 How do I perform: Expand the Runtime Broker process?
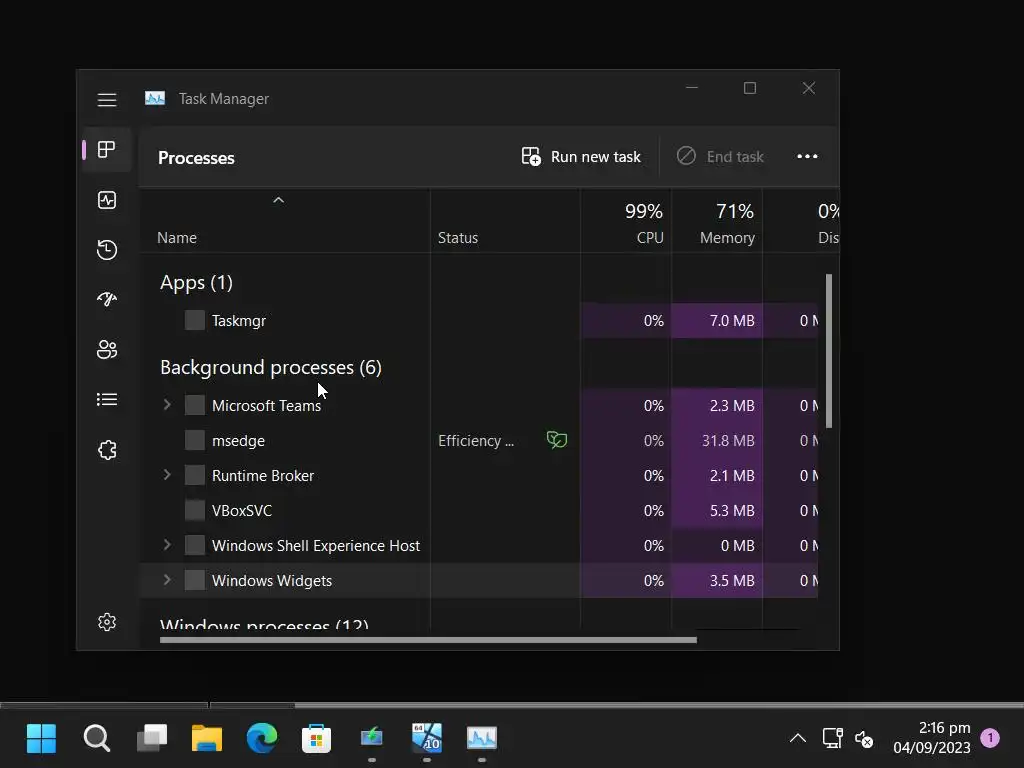point(167,475)
